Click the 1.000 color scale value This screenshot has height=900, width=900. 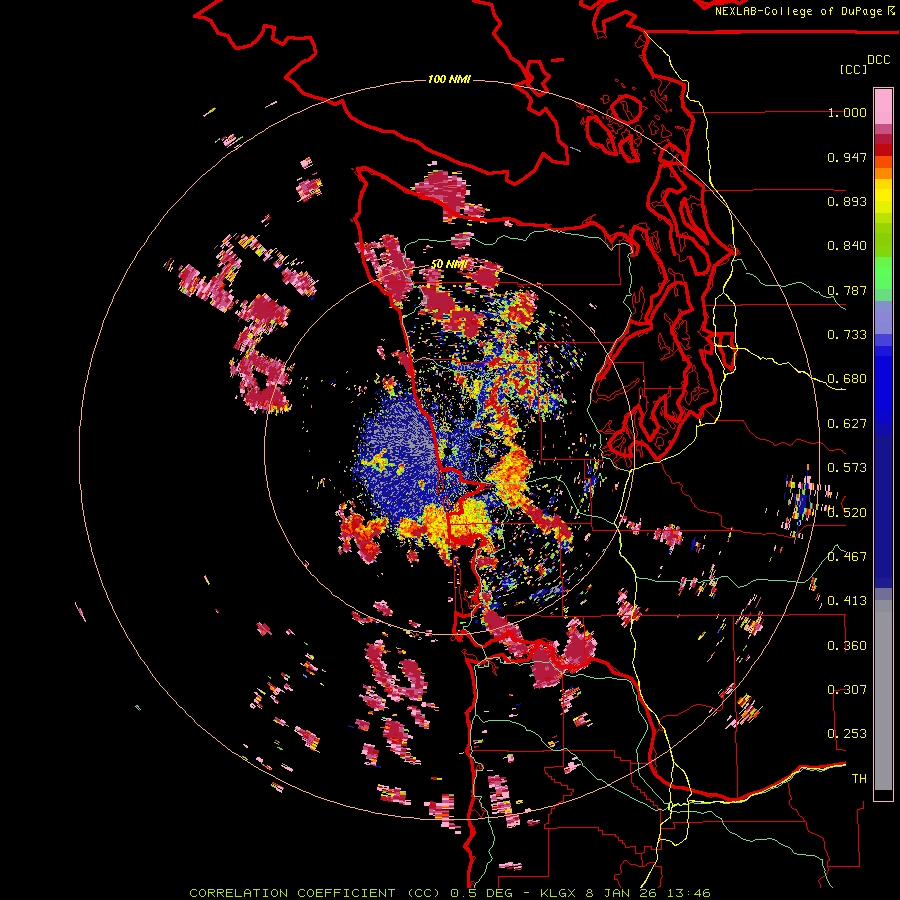pos(847,112)
